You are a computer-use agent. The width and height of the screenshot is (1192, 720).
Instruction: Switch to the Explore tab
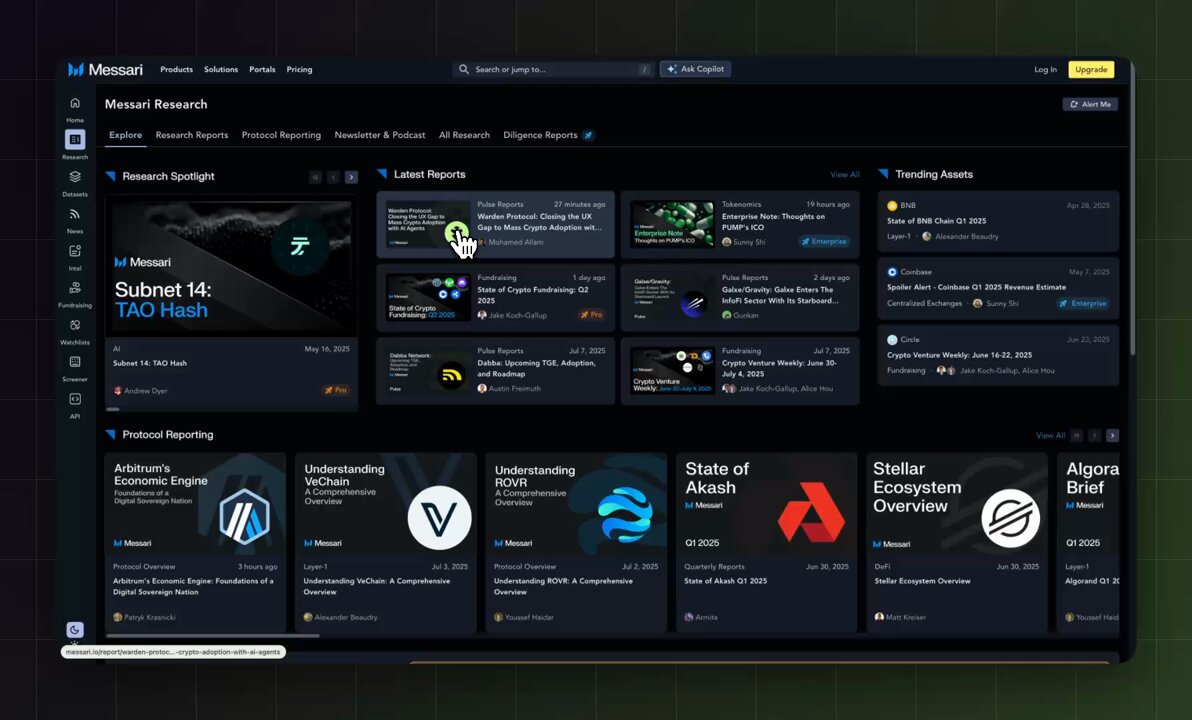[x=125, y=135]
